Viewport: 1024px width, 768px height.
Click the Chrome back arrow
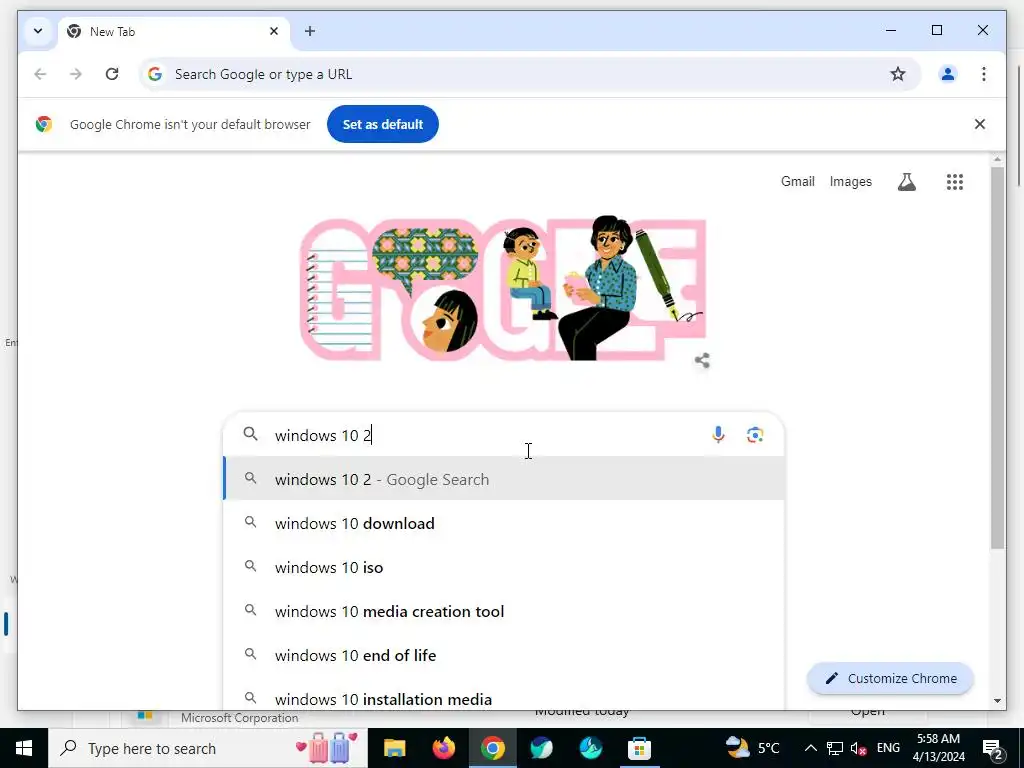click(40, 74)
